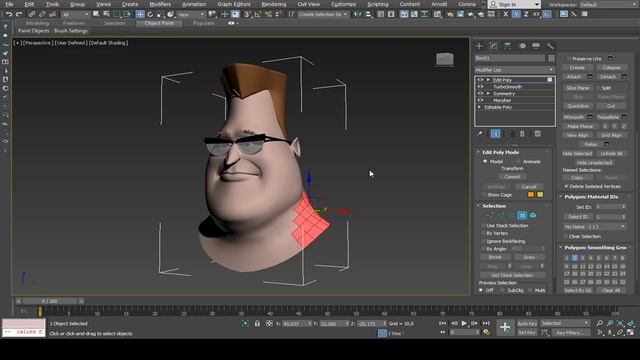Click the yellow cage color swatch
The image size is (640, 360).
pyautogui.click(x=540, y=195)
